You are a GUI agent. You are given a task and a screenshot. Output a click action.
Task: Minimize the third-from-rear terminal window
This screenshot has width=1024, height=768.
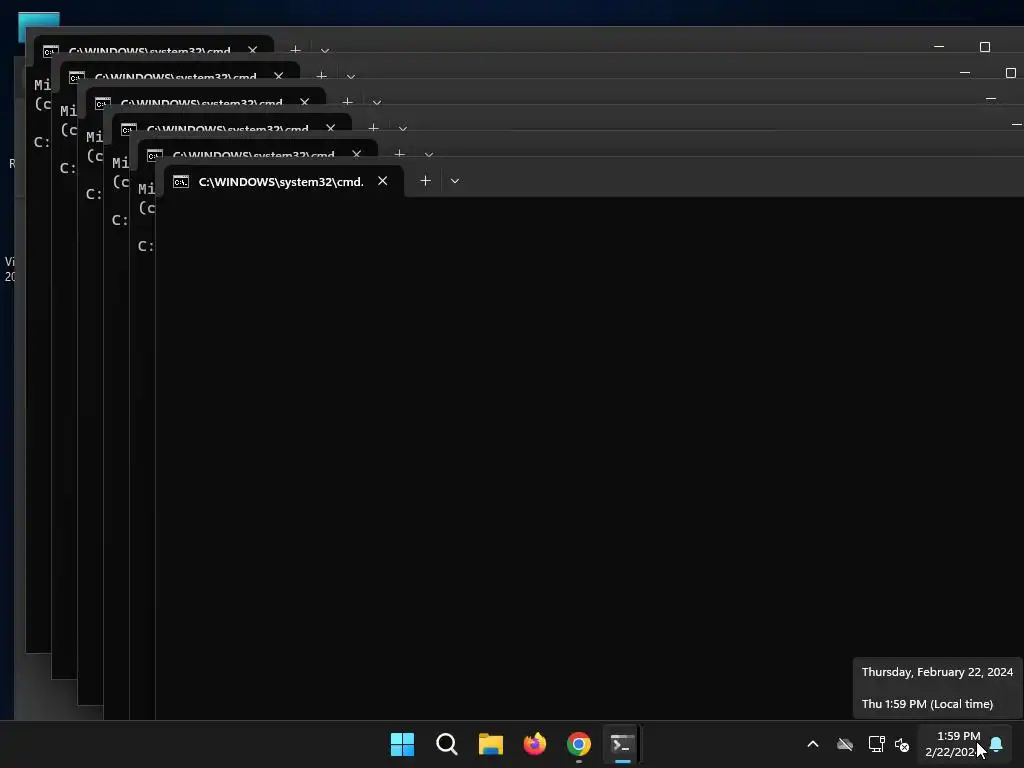click(x=991, y=99)
